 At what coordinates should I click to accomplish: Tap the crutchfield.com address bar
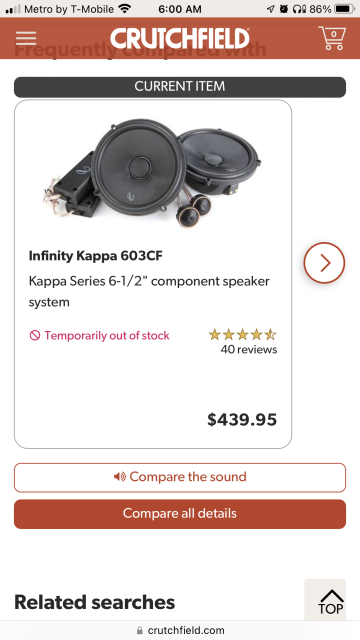180,630
